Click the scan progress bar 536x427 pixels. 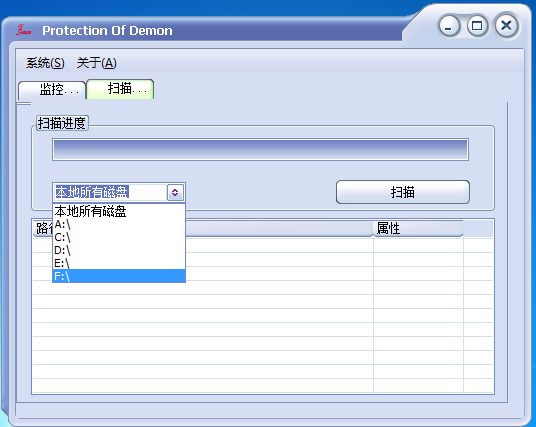(x=260, y=149)
